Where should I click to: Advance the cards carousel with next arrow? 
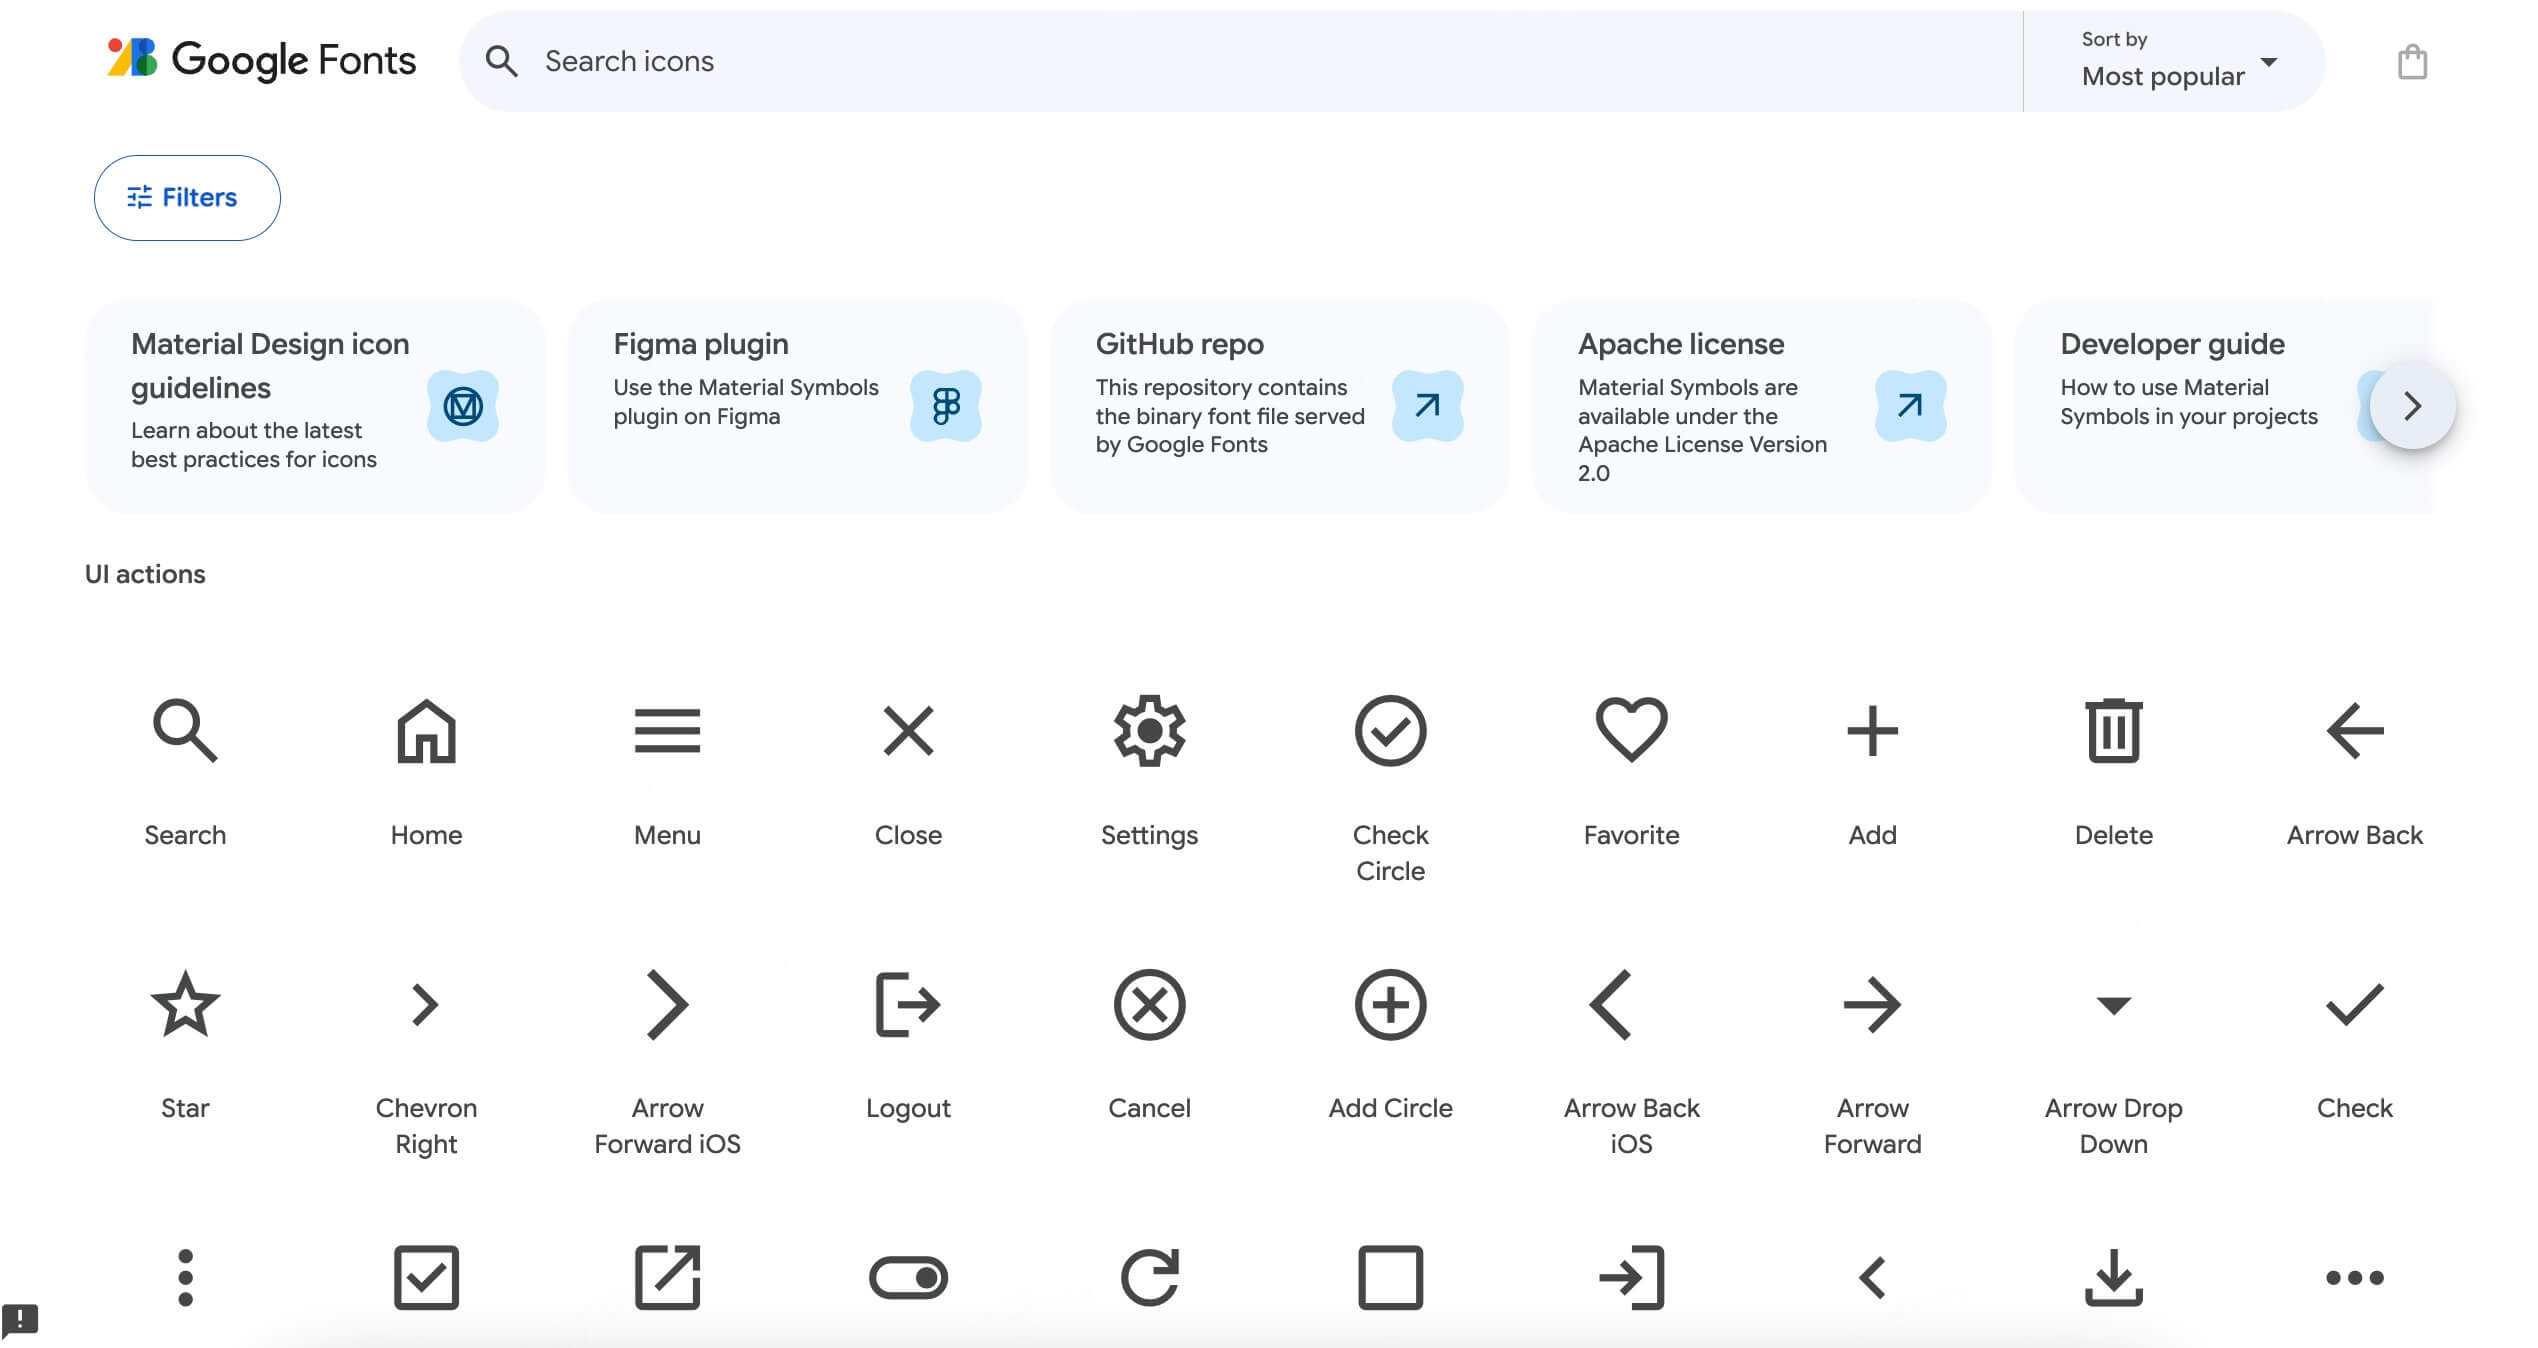pos(2412,406)
